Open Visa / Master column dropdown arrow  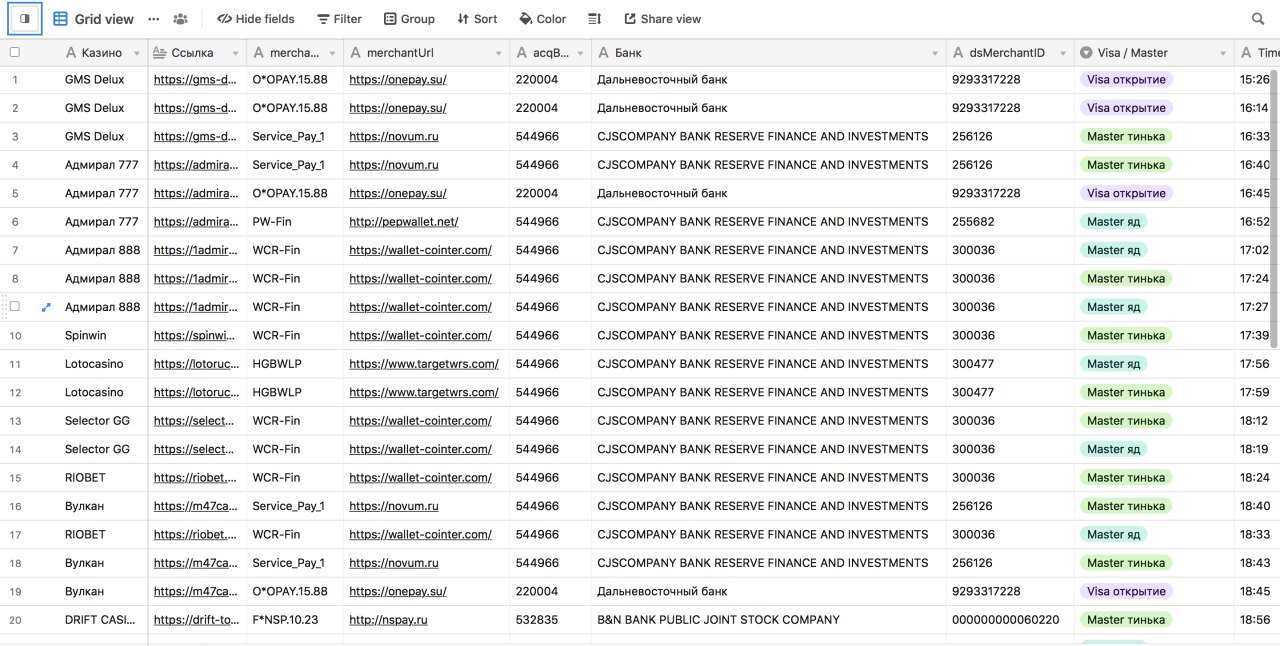click(1223, 53)
